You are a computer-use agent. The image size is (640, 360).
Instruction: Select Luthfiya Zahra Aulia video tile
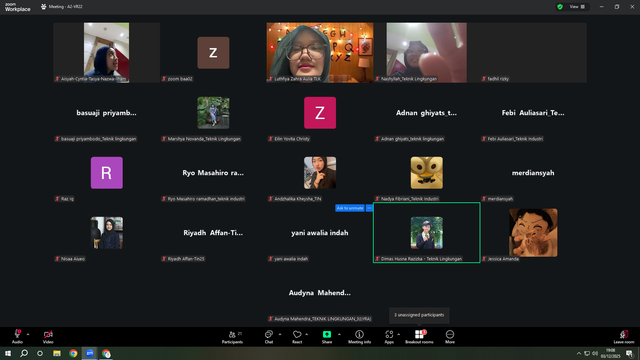320,53
